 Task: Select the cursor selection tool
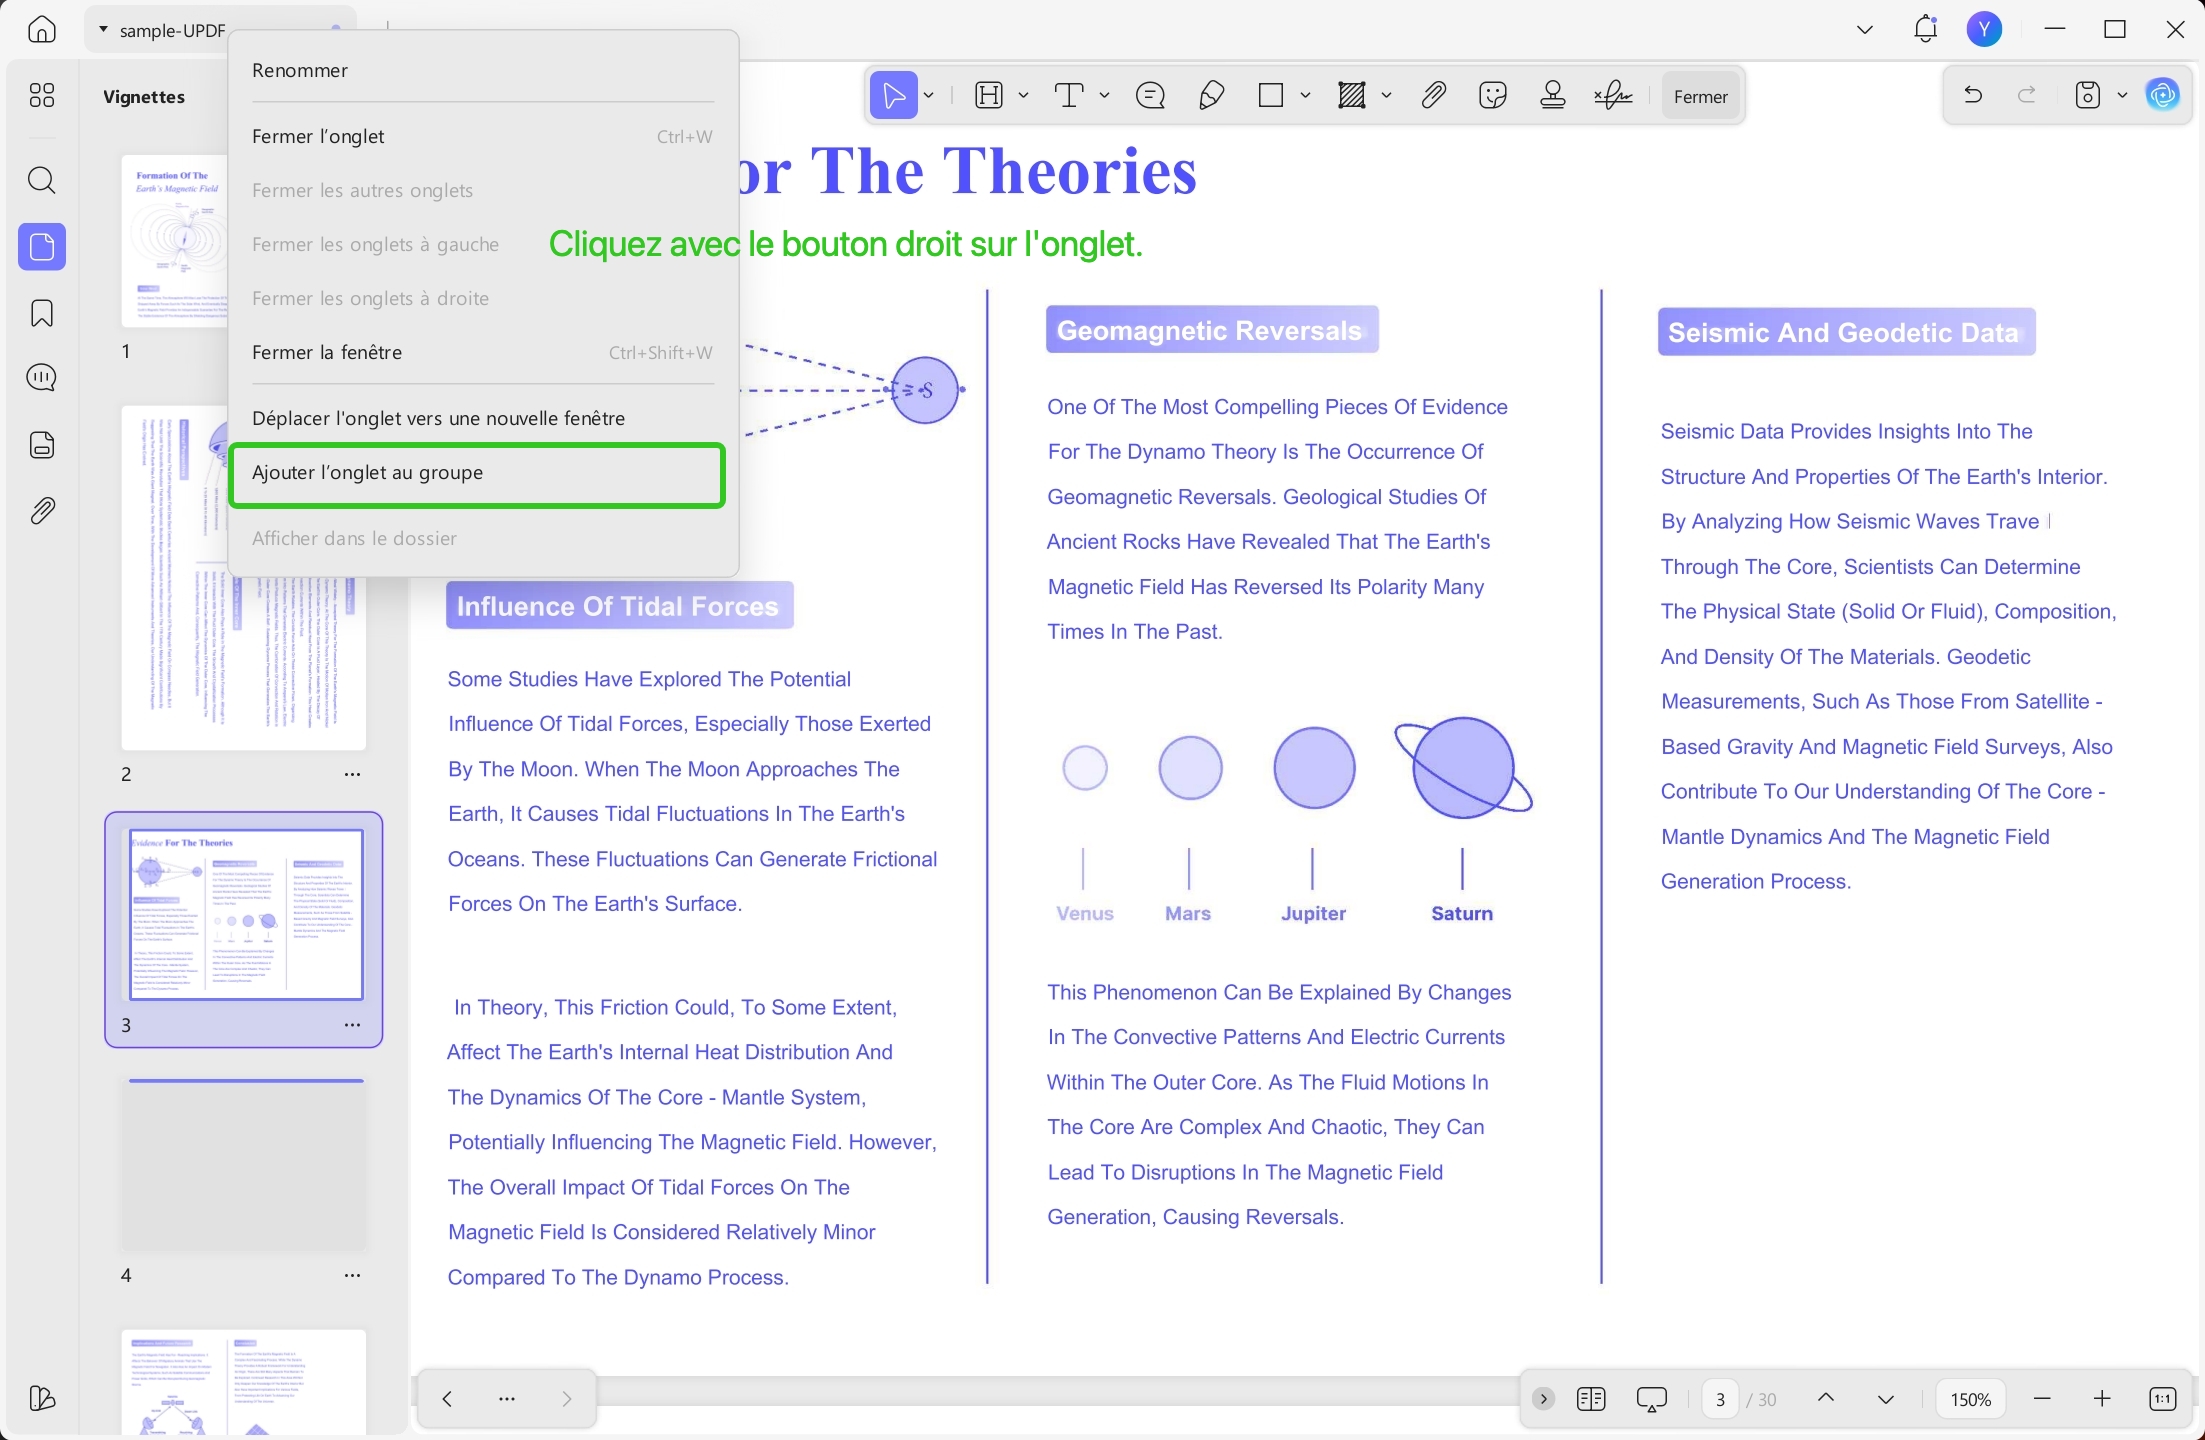click(x=893, y=96)
